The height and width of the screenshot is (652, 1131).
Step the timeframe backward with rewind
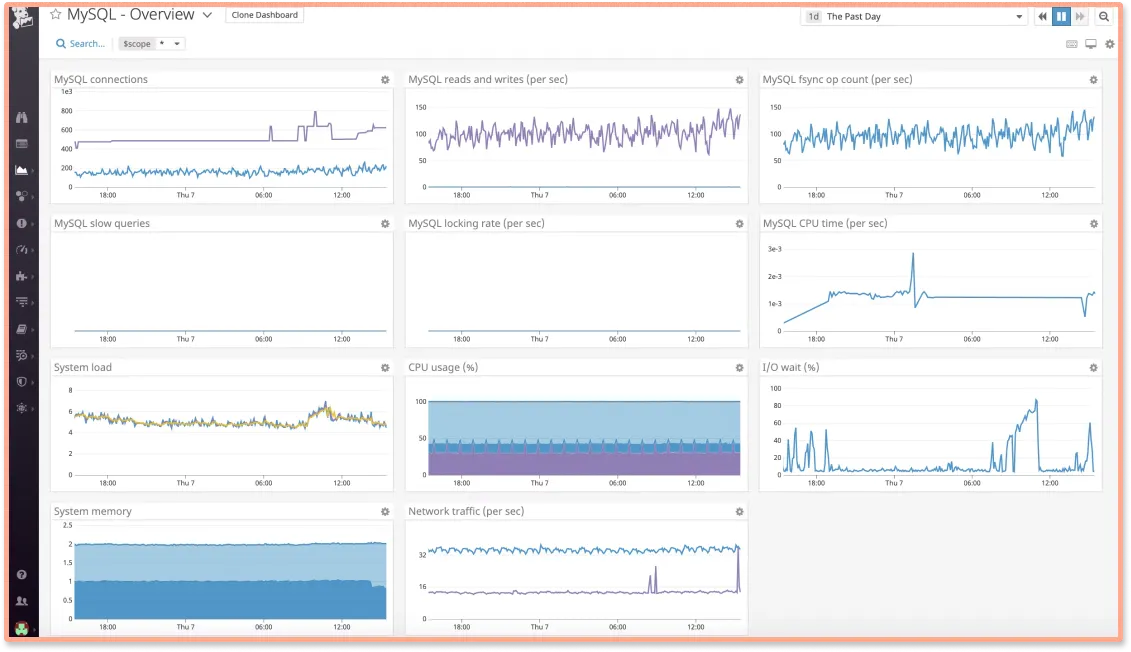click(1042, 17)
